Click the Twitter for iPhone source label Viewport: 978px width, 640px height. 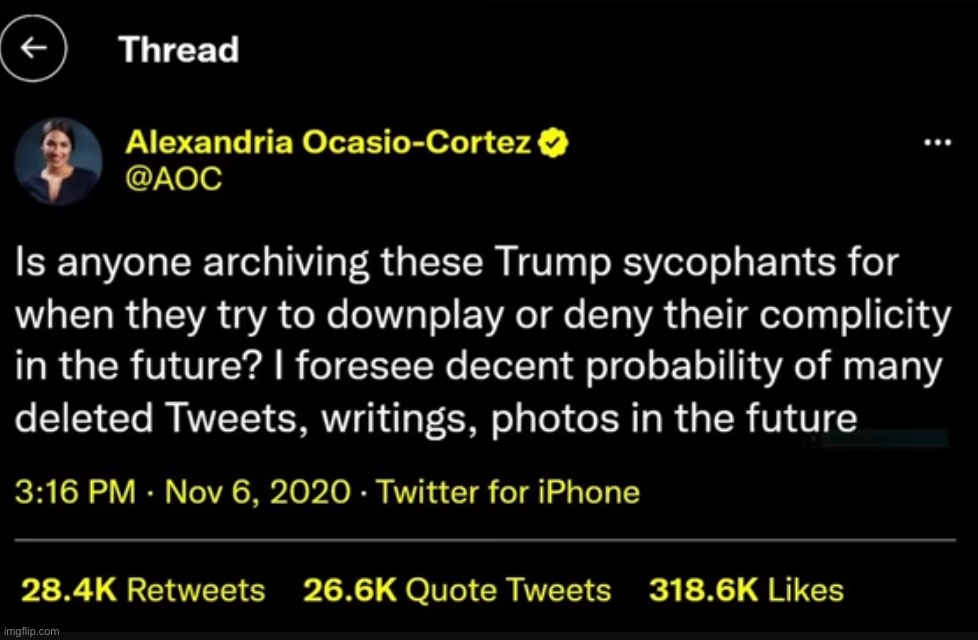click(510, 491)
